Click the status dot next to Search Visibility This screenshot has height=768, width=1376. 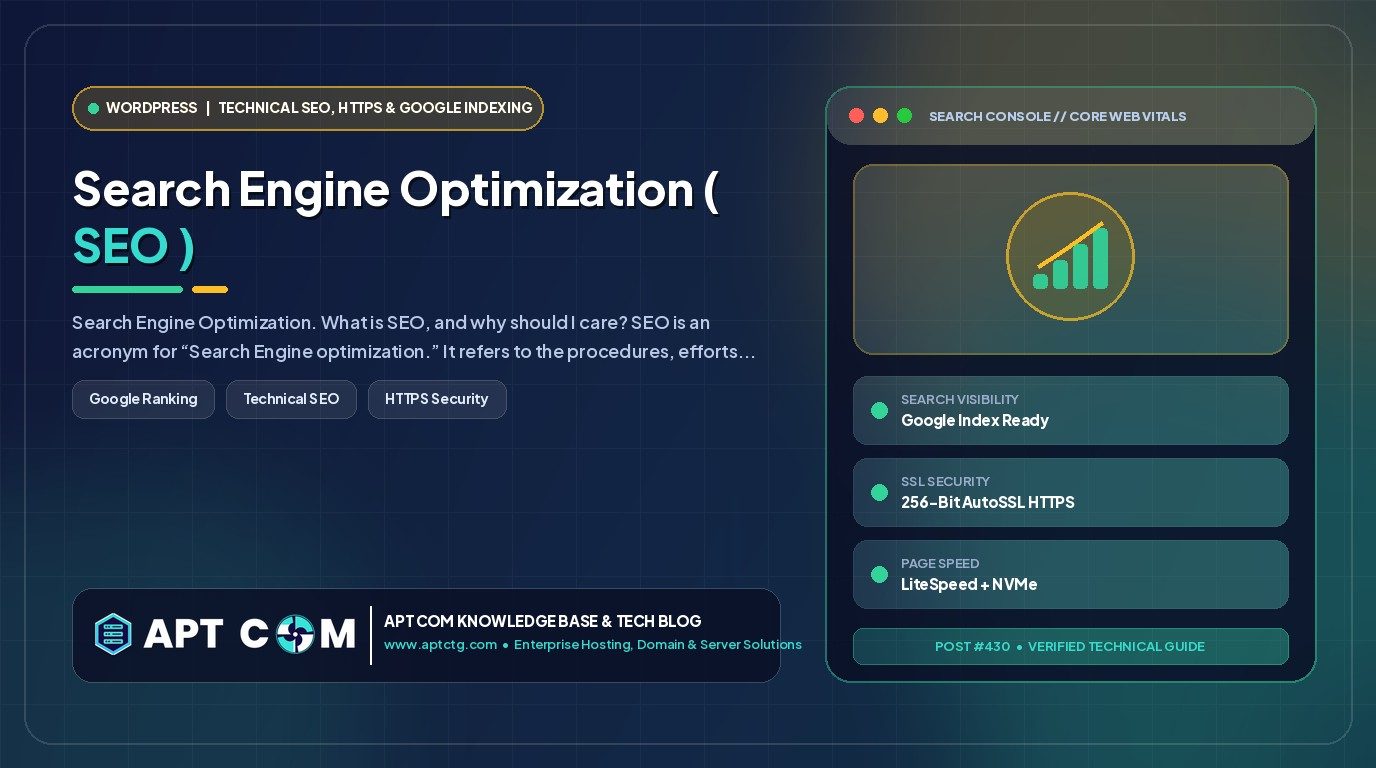(x=879, y=410)
